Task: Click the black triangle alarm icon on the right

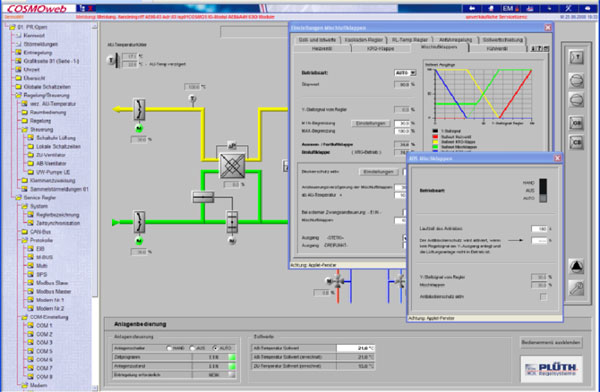Action: pos(576,266)
